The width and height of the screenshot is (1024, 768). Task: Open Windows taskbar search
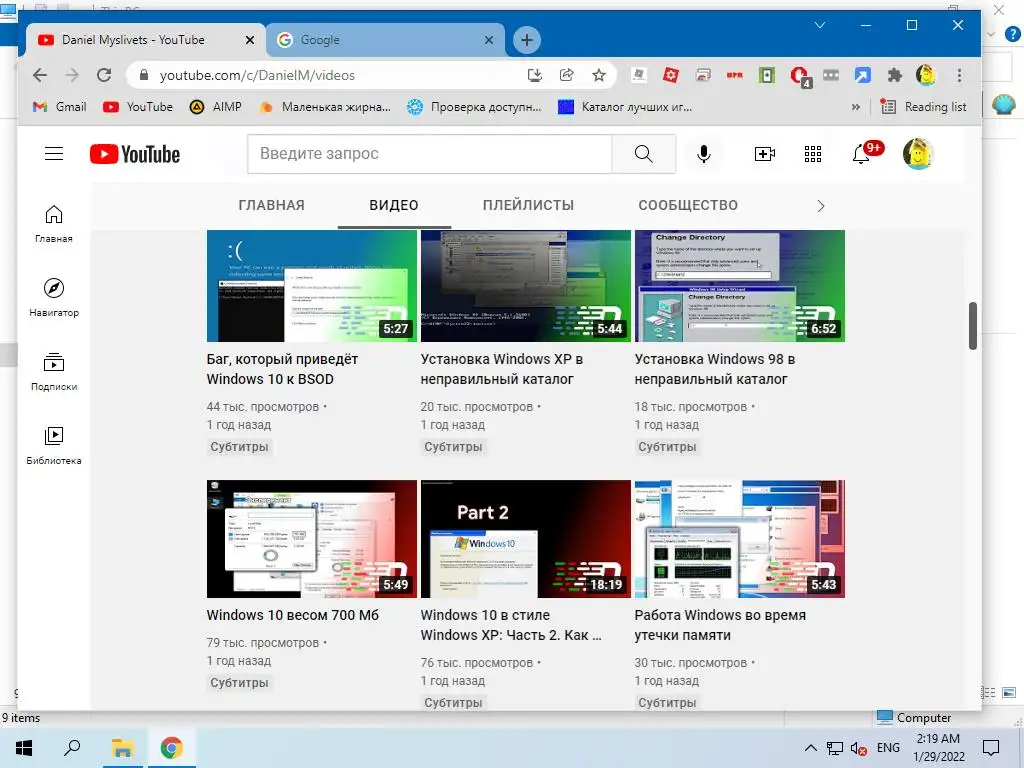click(x=72, y=748)
